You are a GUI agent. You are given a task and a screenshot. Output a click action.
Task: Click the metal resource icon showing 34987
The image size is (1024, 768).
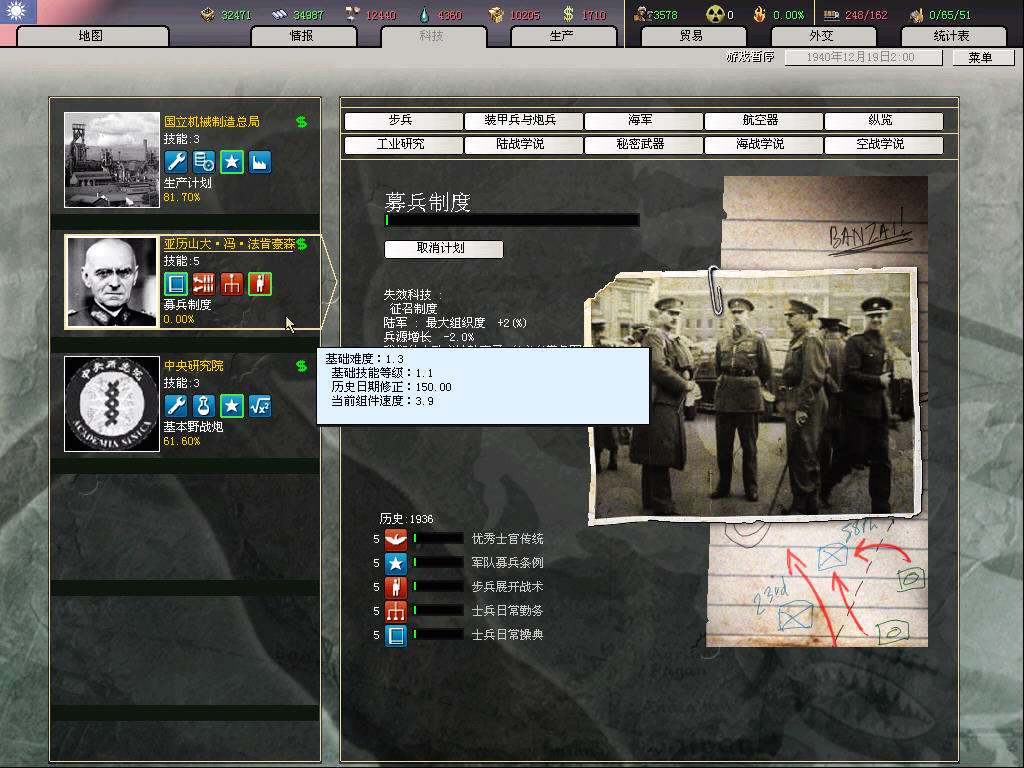click(280, 14)
